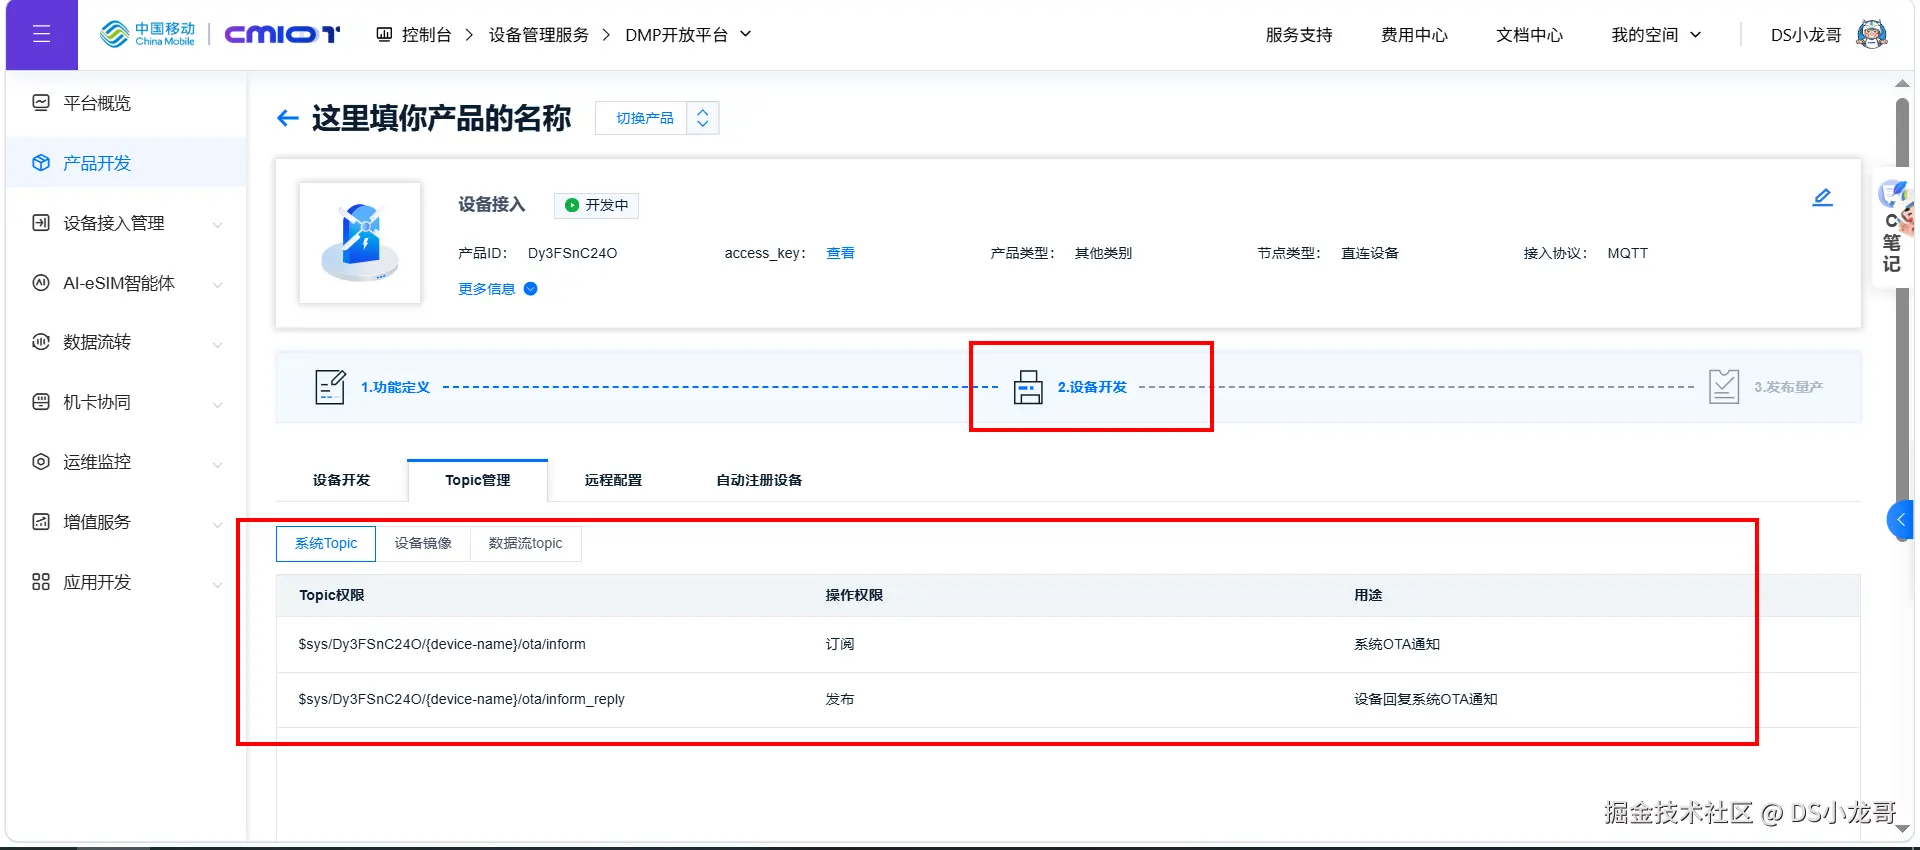Open the 切换产品 selector

tap(657, 118)
